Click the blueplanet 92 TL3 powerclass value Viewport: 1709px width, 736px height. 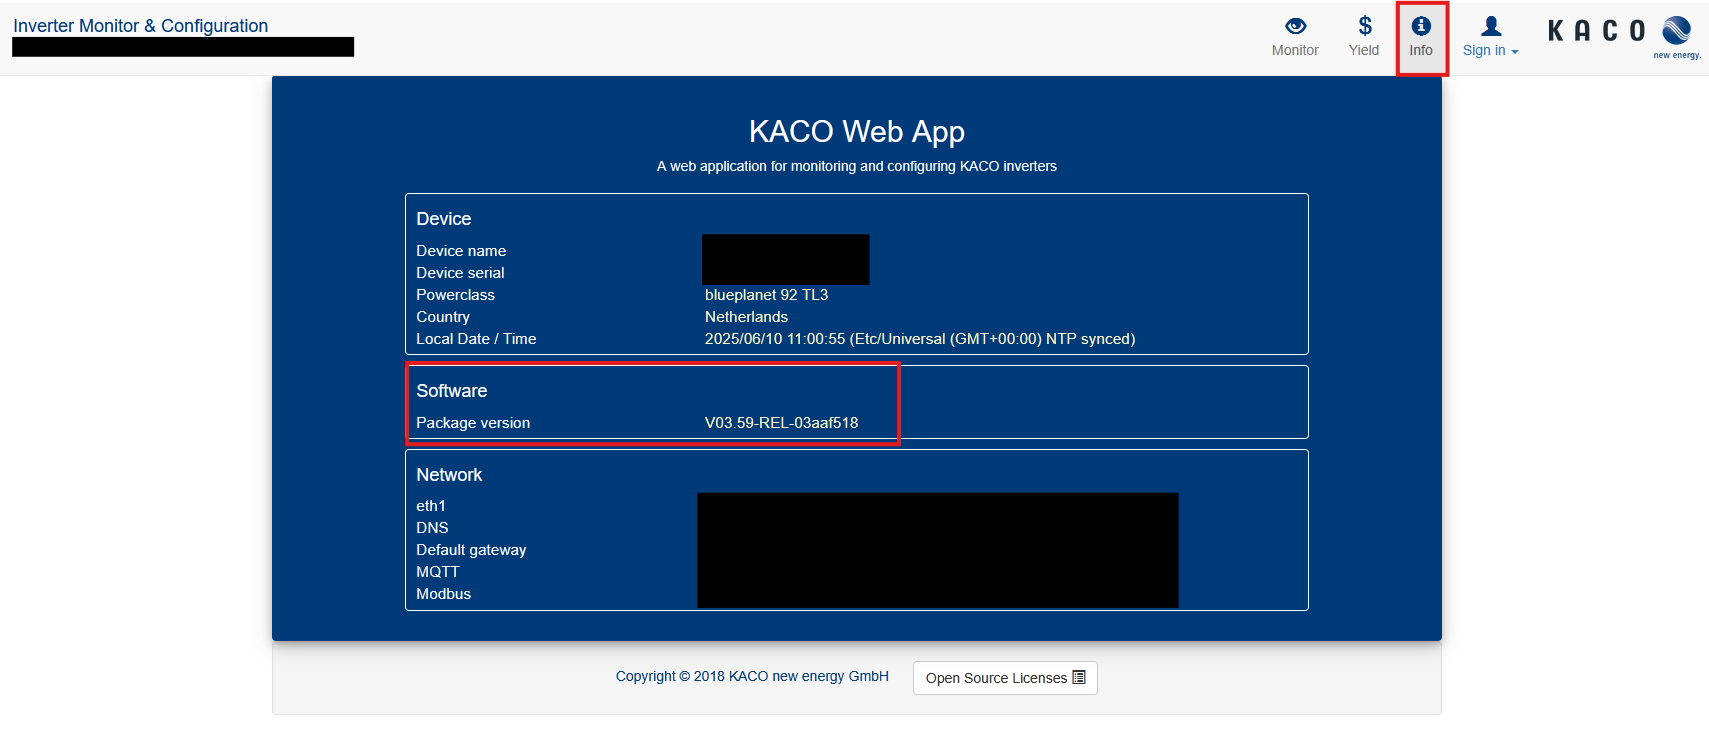pyautogui.click(x=766, y=295)
